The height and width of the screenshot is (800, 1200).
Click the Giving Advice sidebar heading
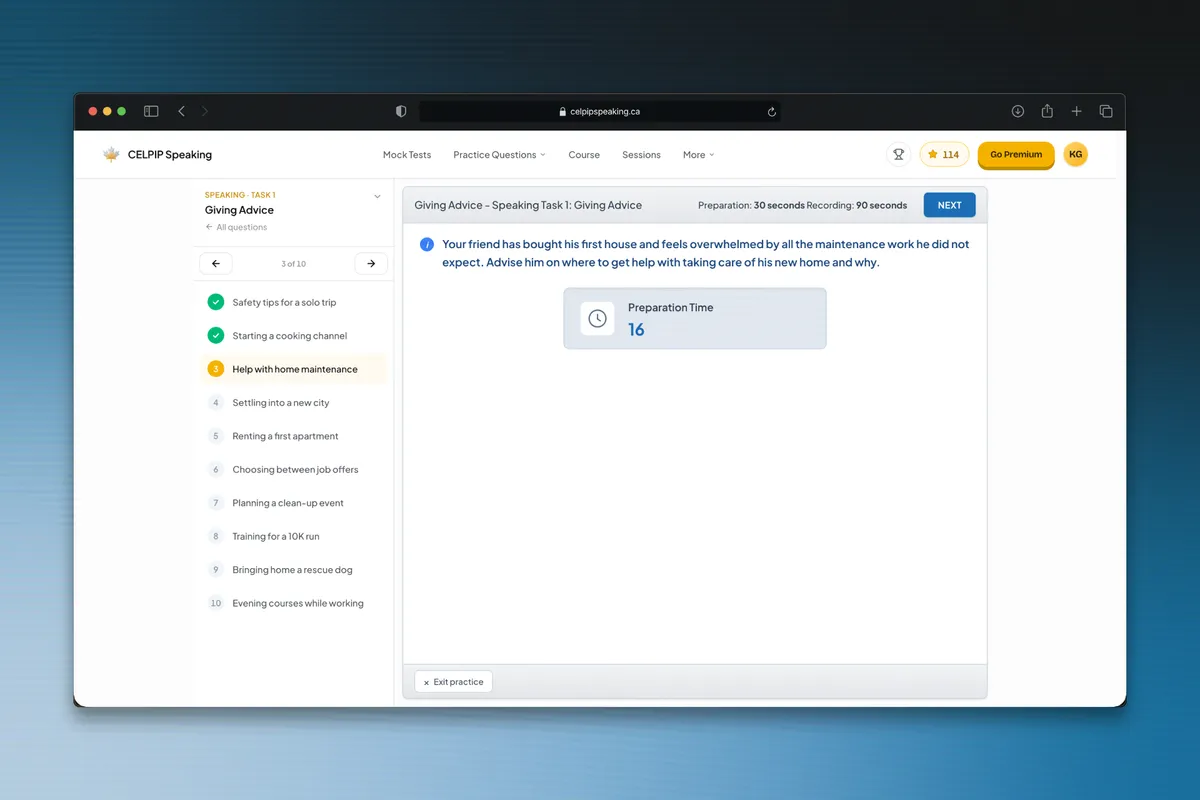239,210
